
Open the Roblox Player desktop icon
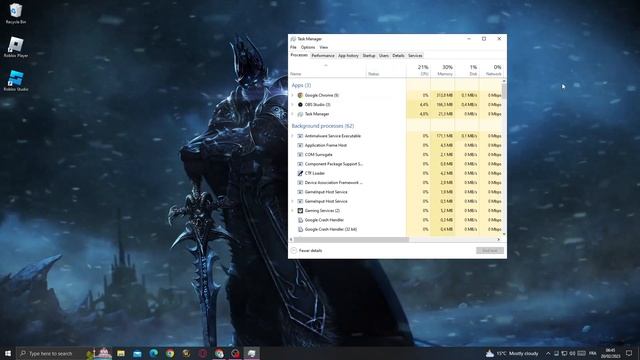click(16, 47)
